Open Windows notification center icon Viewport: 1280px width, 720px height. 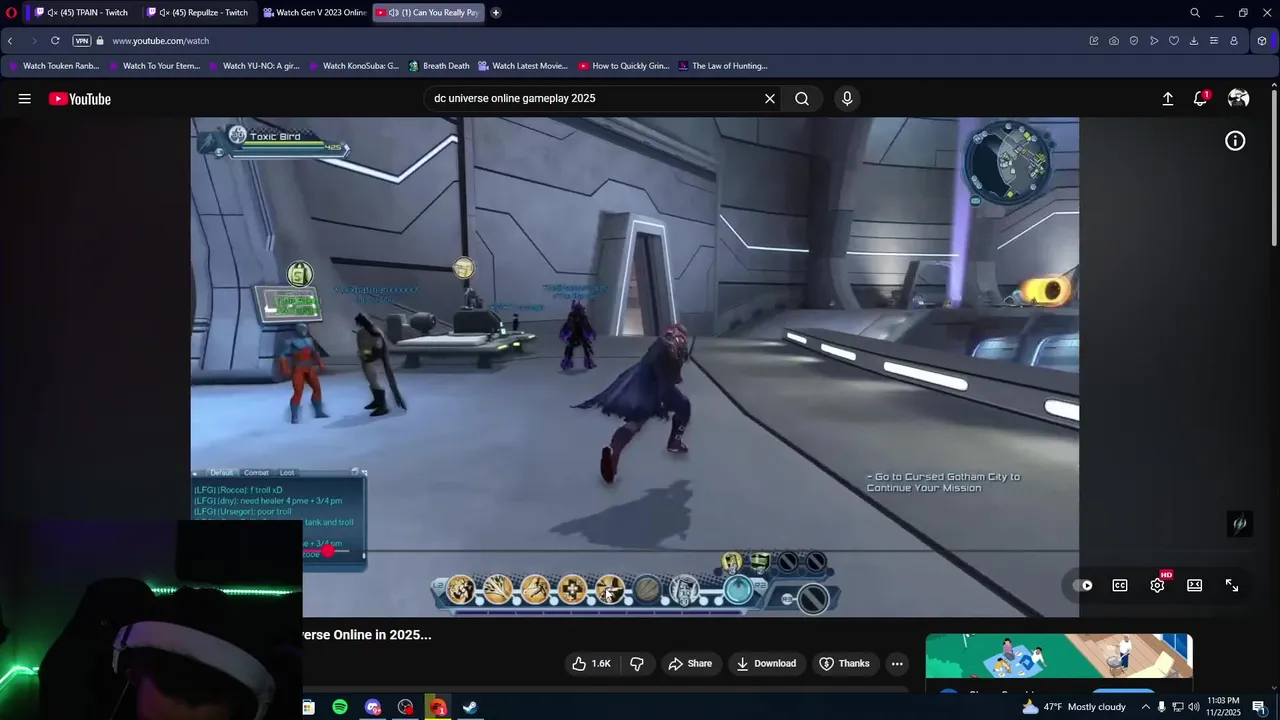click(1259, 707)
